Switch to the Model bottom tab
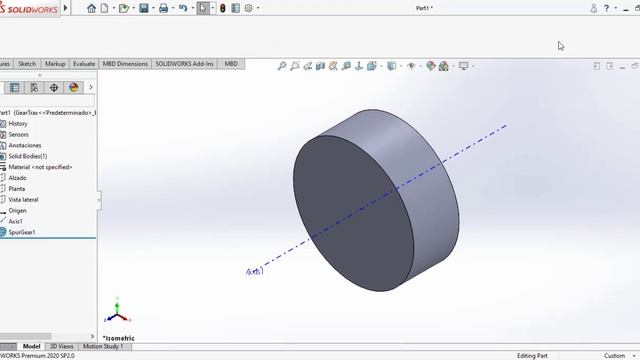The image size is (640, 360). pyautogui.click(x=31, y=346)
